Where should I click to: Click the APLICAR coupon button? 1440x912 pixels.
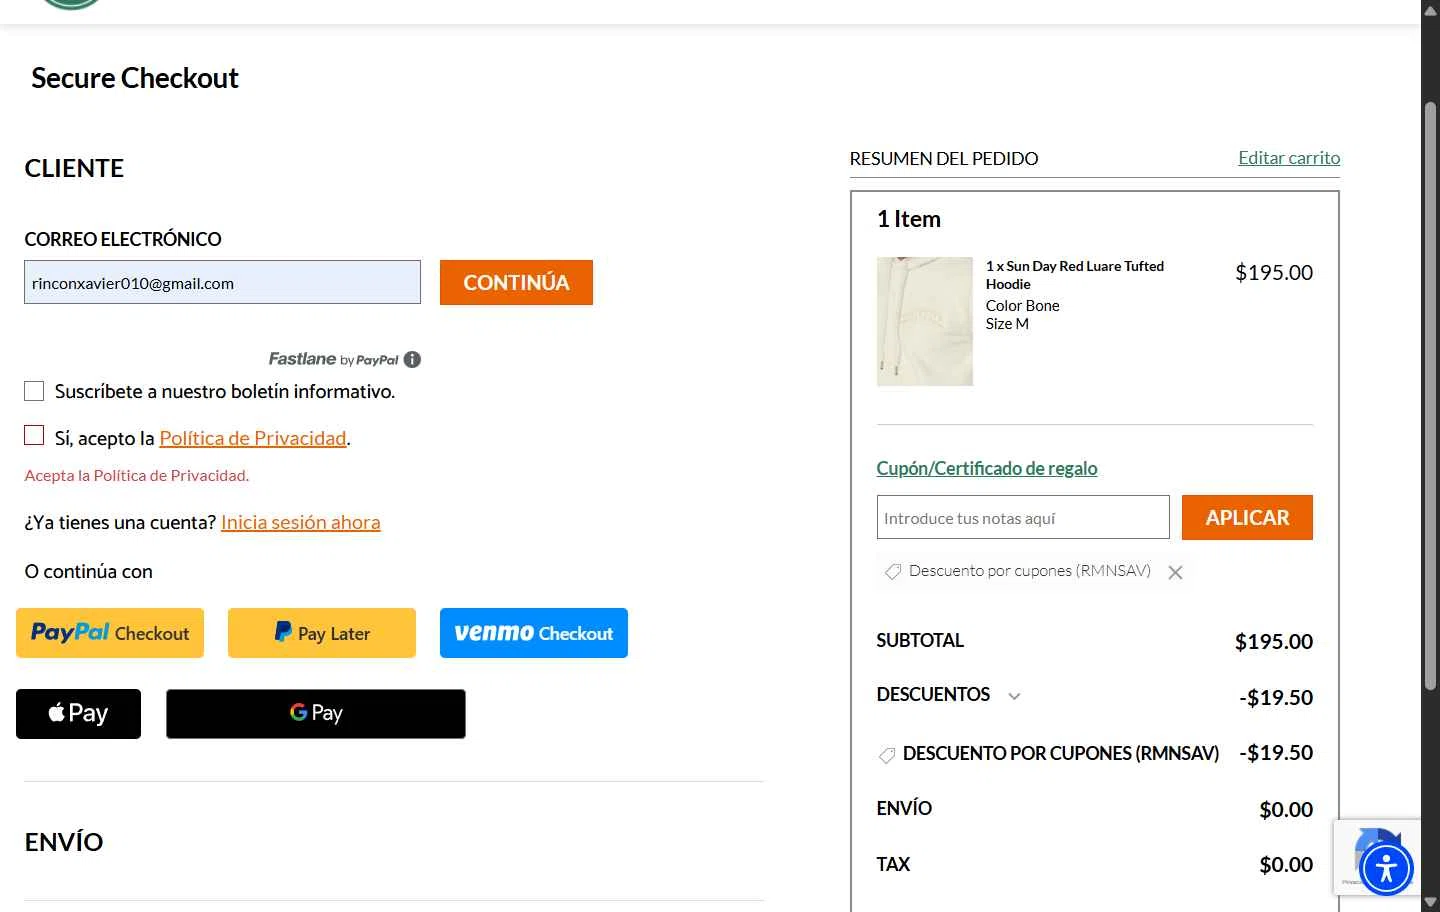pos(1247,517)
